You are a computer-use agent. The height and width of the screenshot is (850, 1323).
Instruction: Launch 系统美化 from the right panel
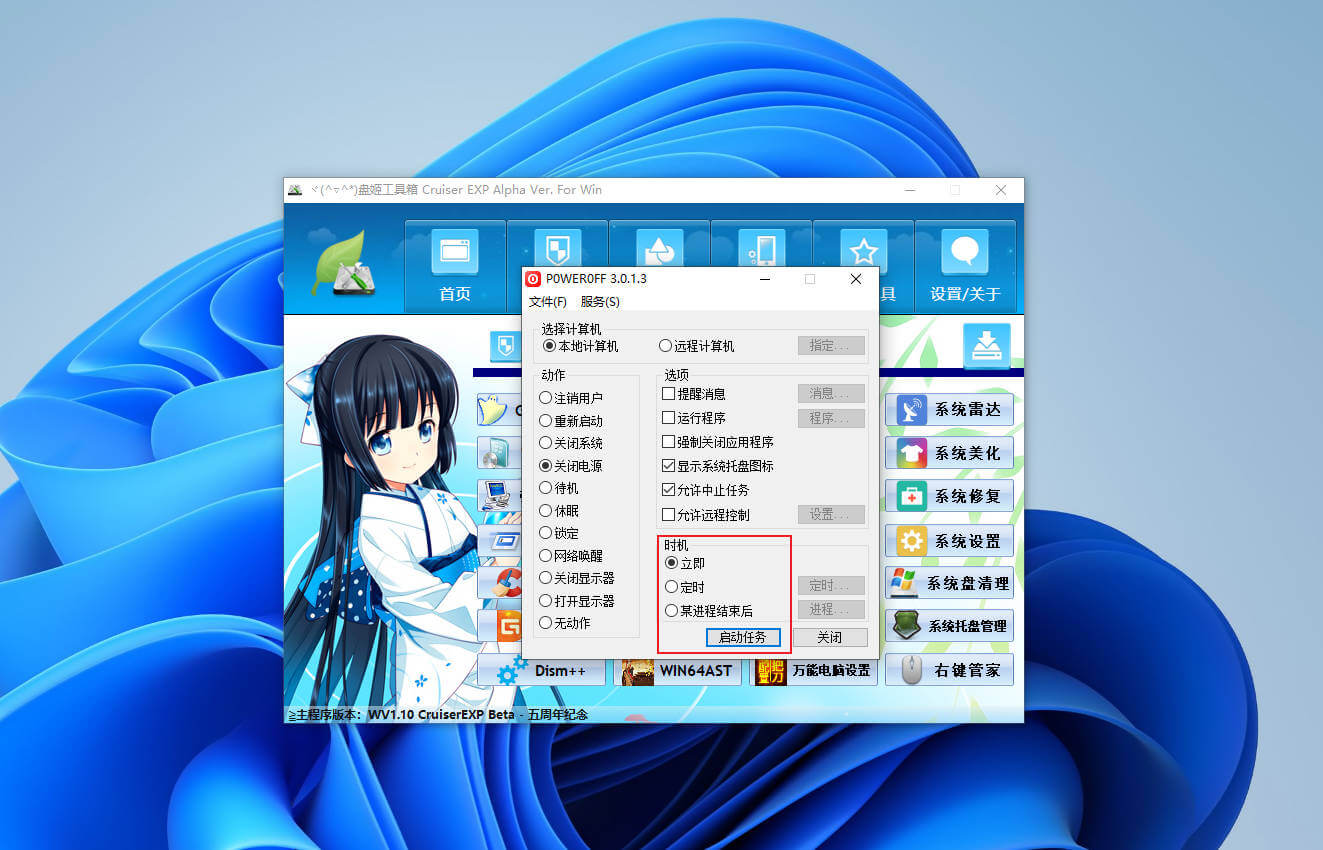[x=948, y=452]
